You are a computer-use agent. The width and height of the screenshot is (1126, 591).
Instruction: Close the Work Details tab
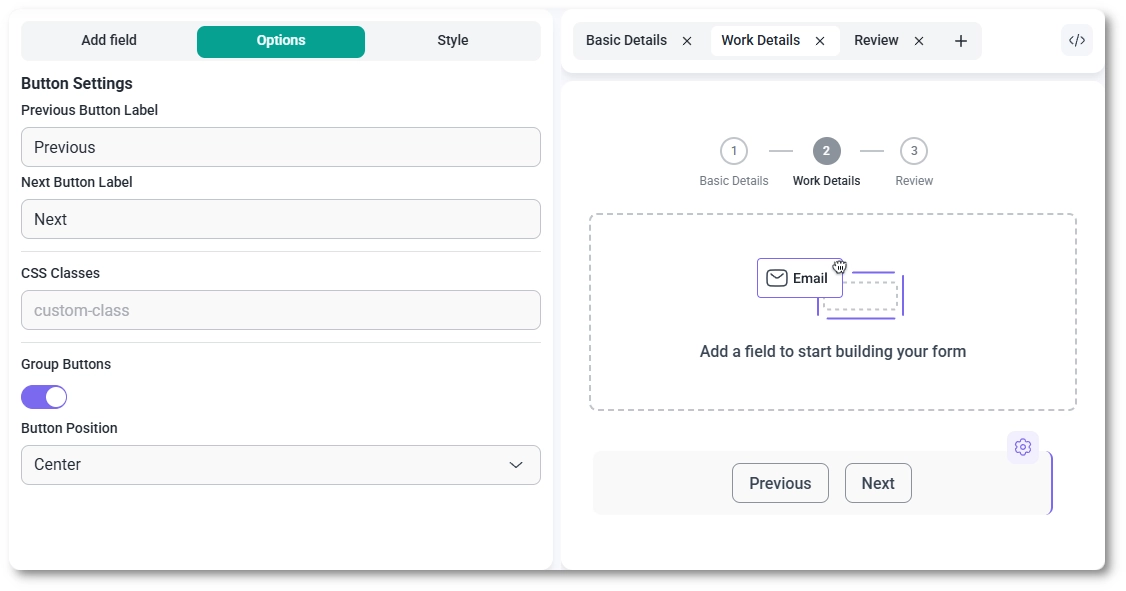(819, 41)
